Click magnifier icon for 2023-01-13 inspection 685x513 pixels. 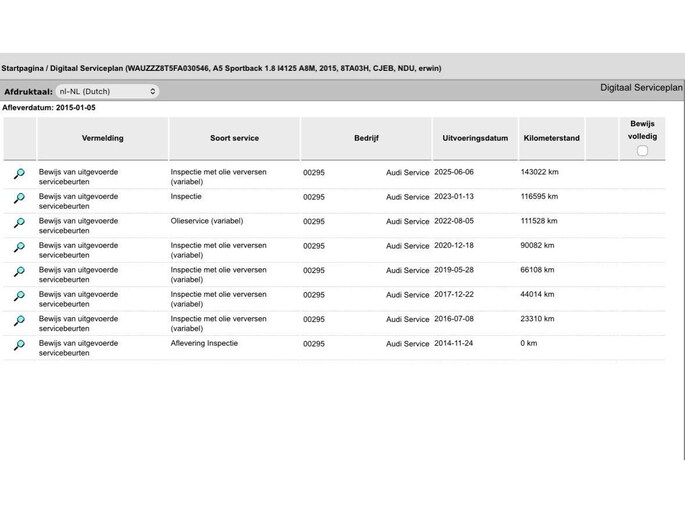19,199
